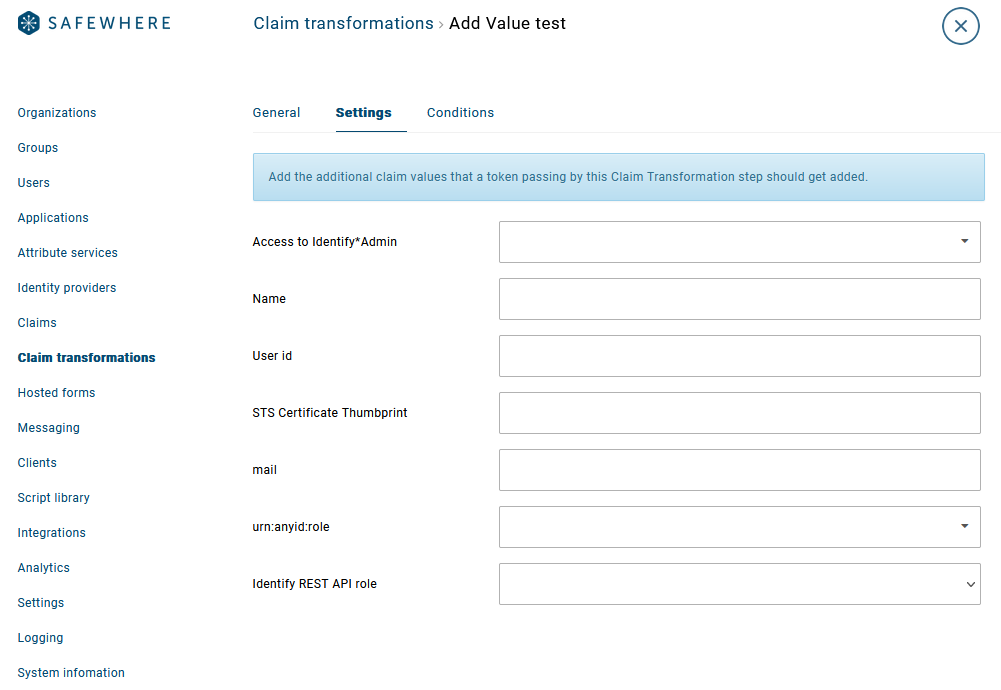This screenshot has height=690, width=1001.
Task: Close the Add Value test page
Action: [960, 26]
